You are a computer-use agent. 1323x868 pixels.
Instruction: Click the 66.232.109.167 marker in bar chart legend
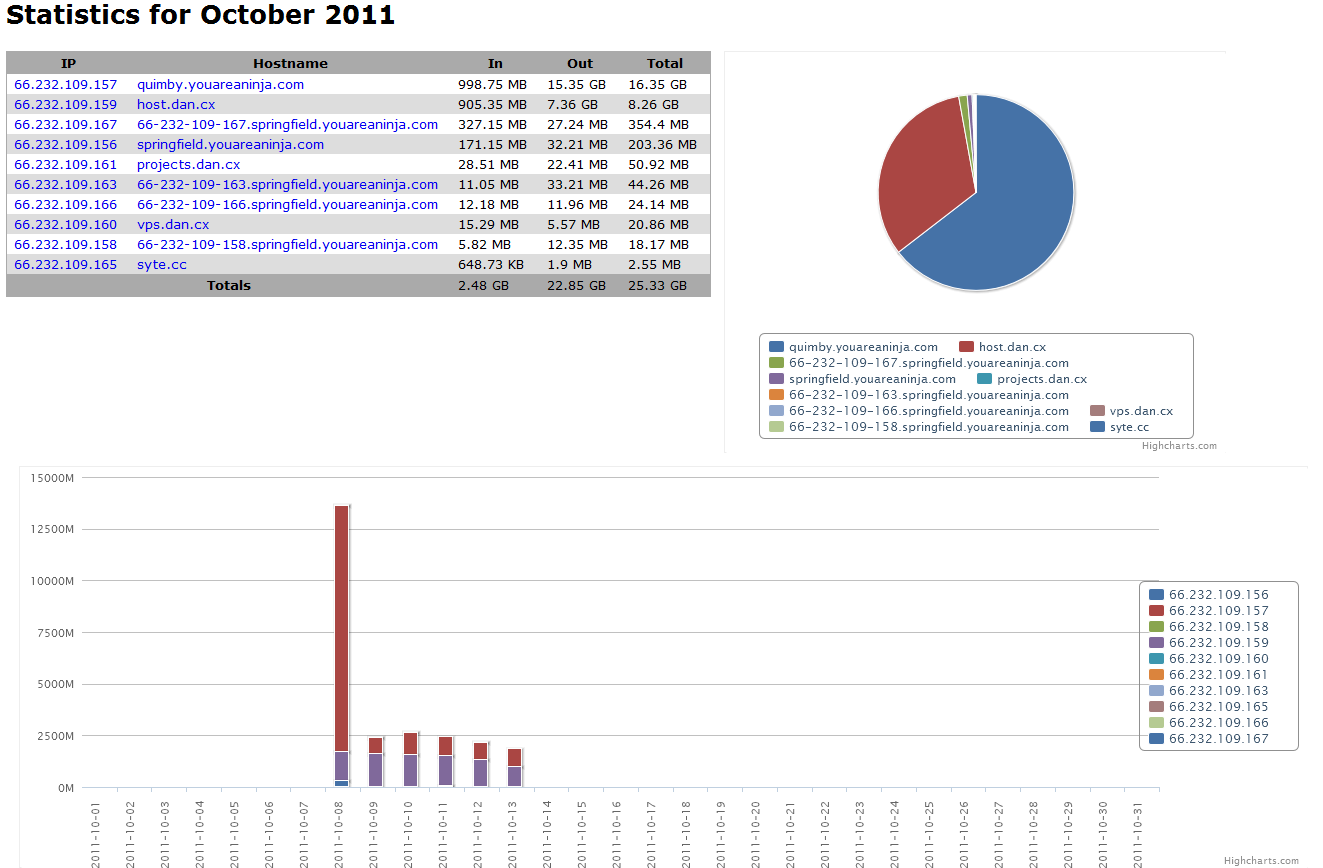1156,739
